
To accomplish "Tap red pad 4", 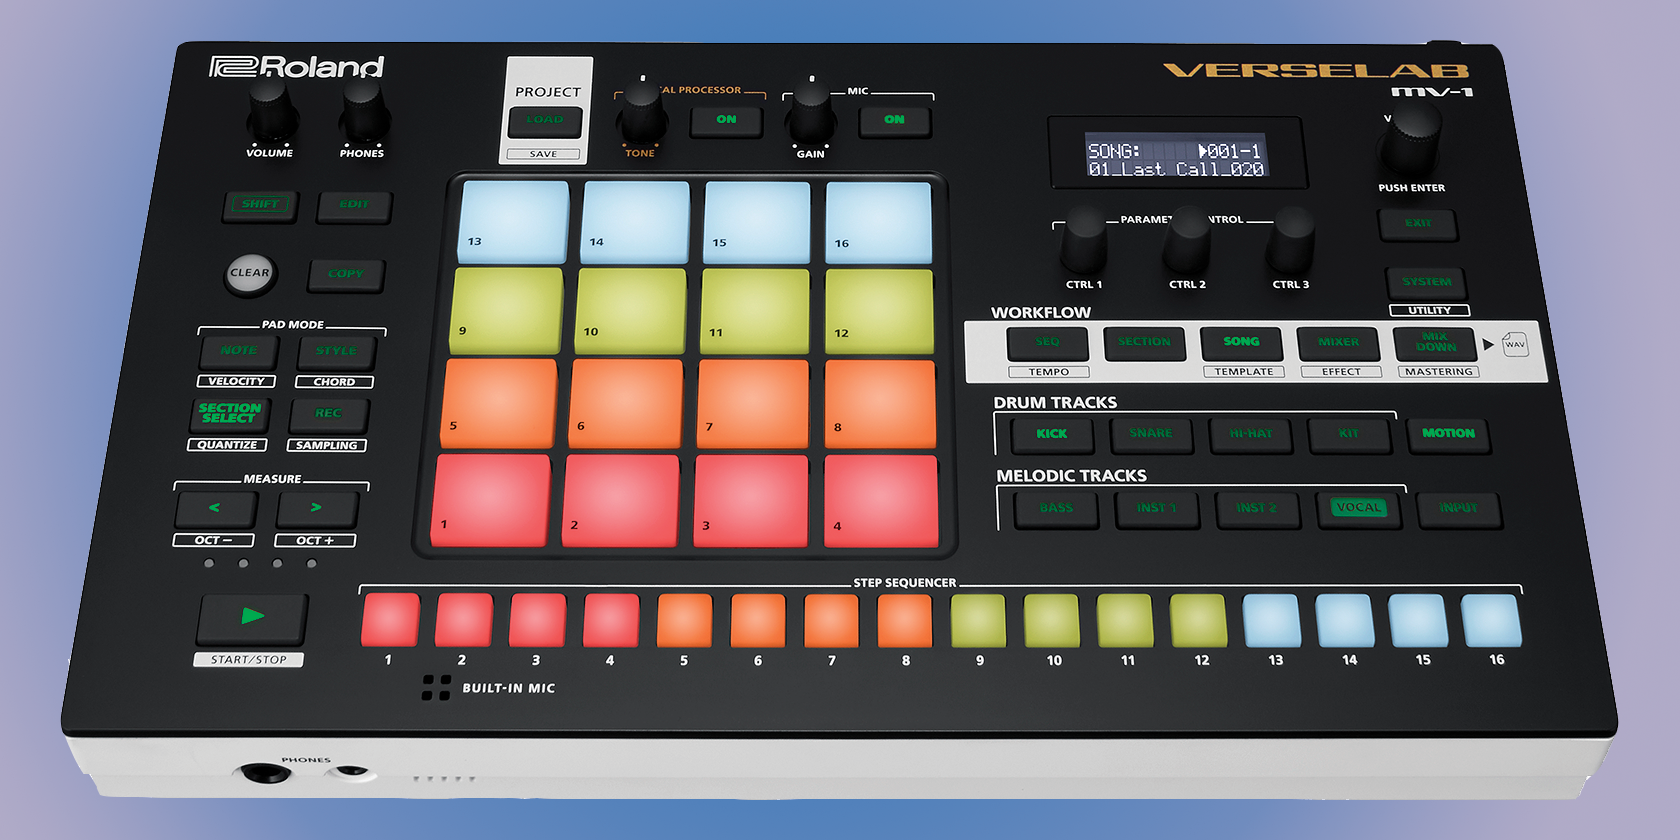I will [x=881, y=501].
